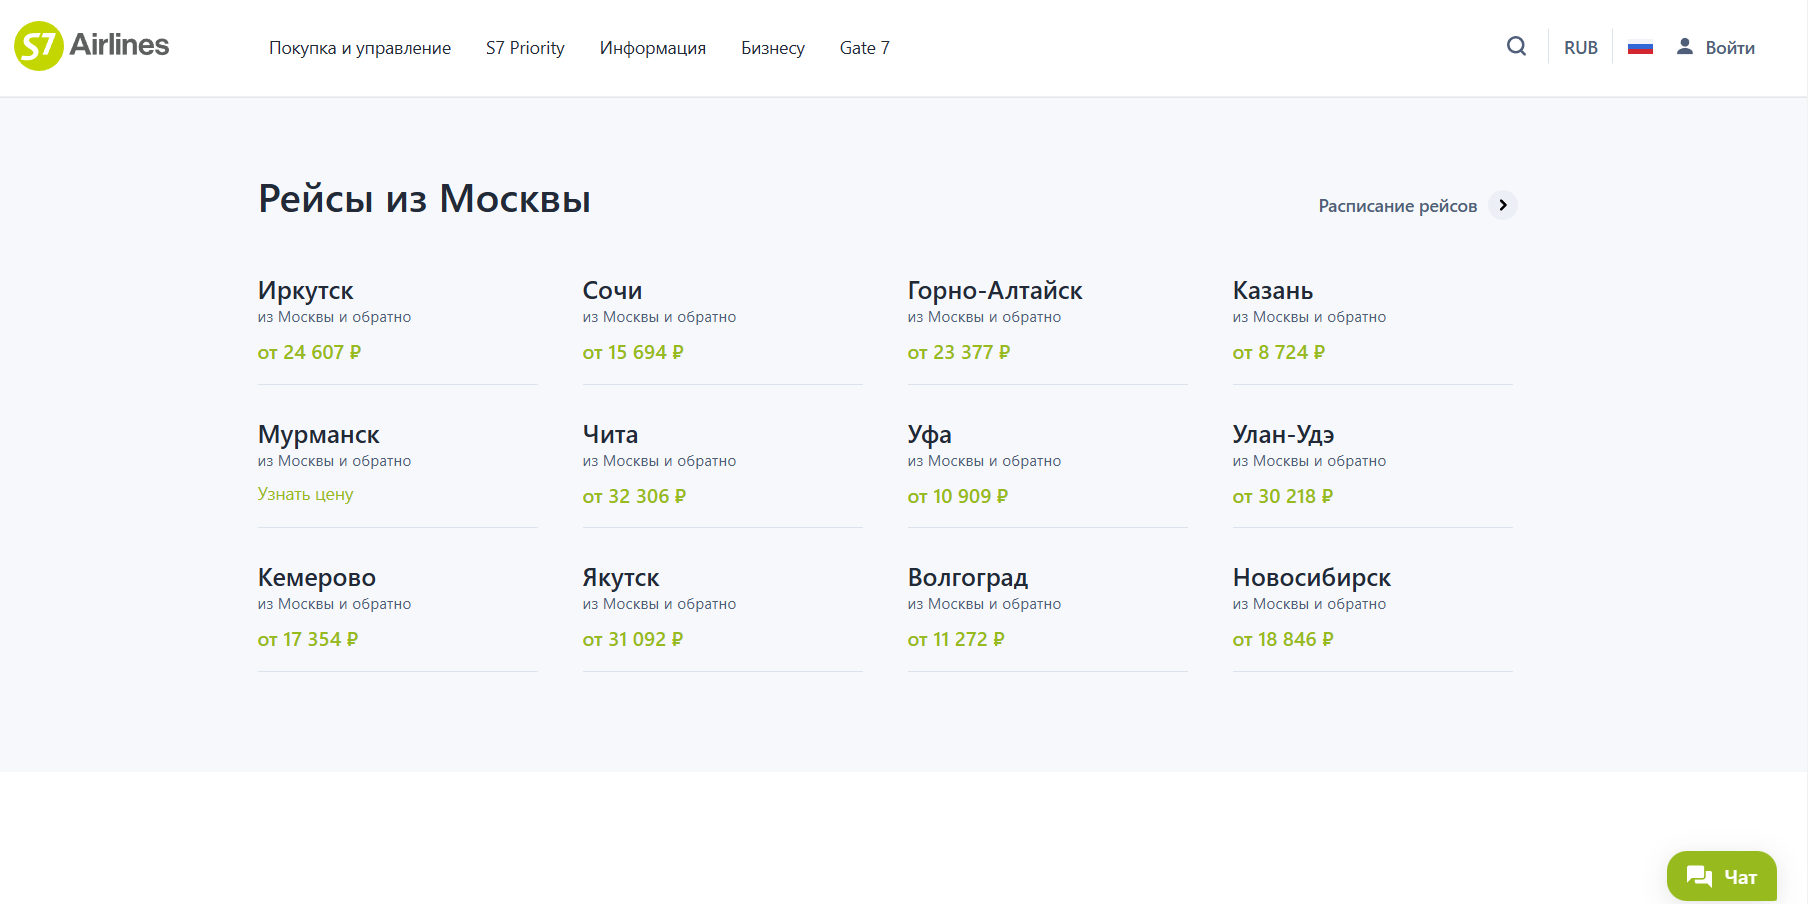Click the от 24 607 ₽ price

(x=309, y=352)
